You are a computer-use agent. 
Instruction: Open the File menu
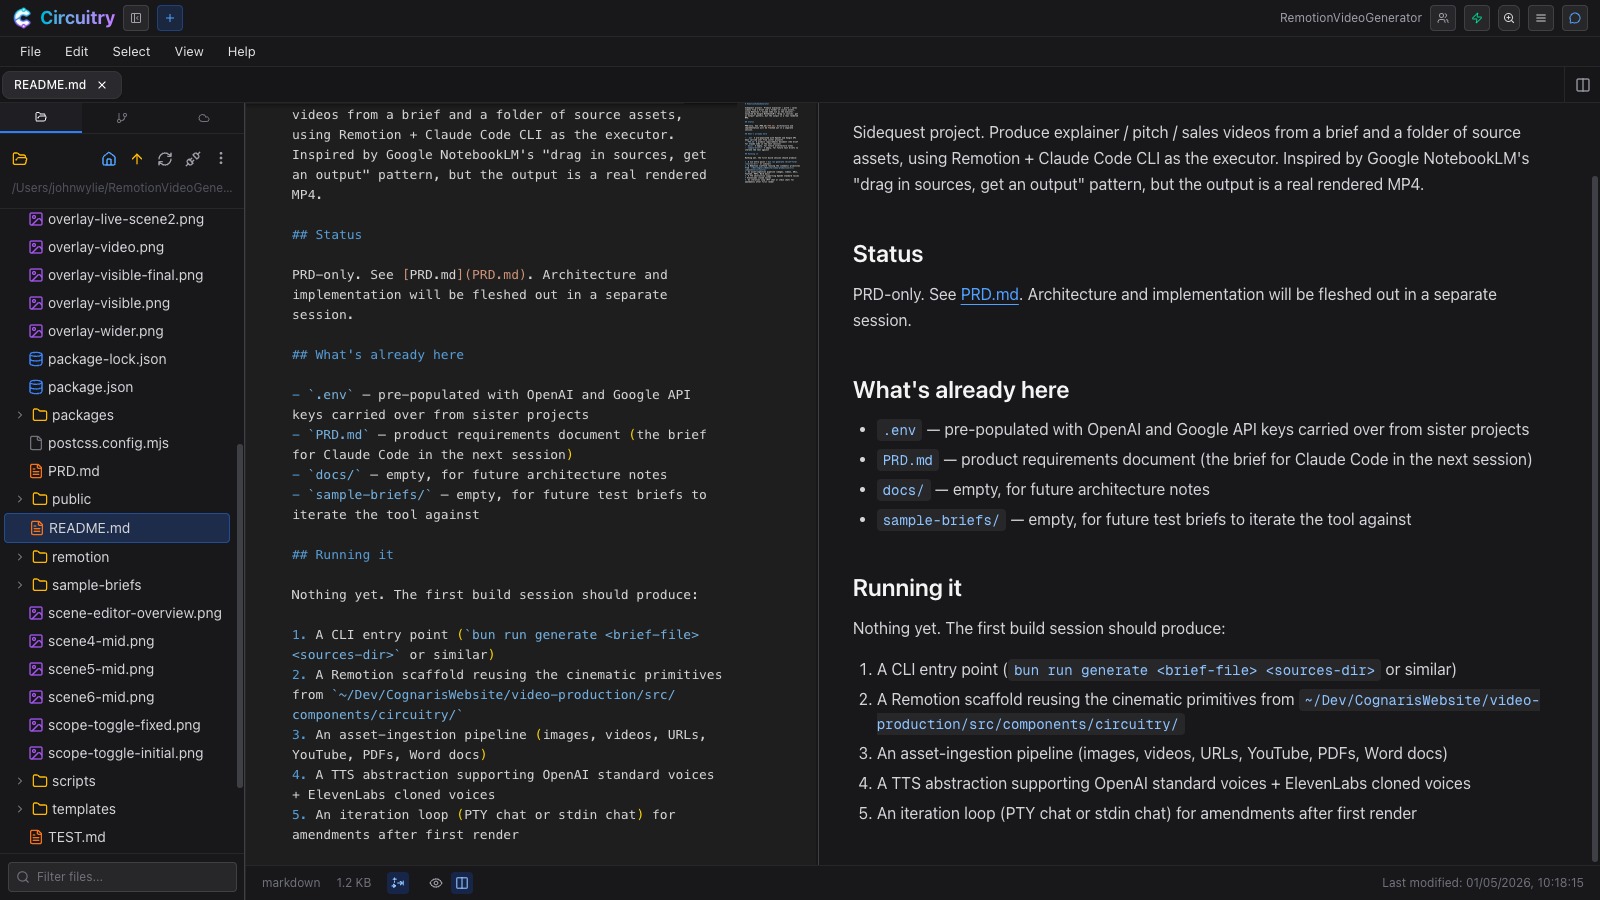pos(31,52)
